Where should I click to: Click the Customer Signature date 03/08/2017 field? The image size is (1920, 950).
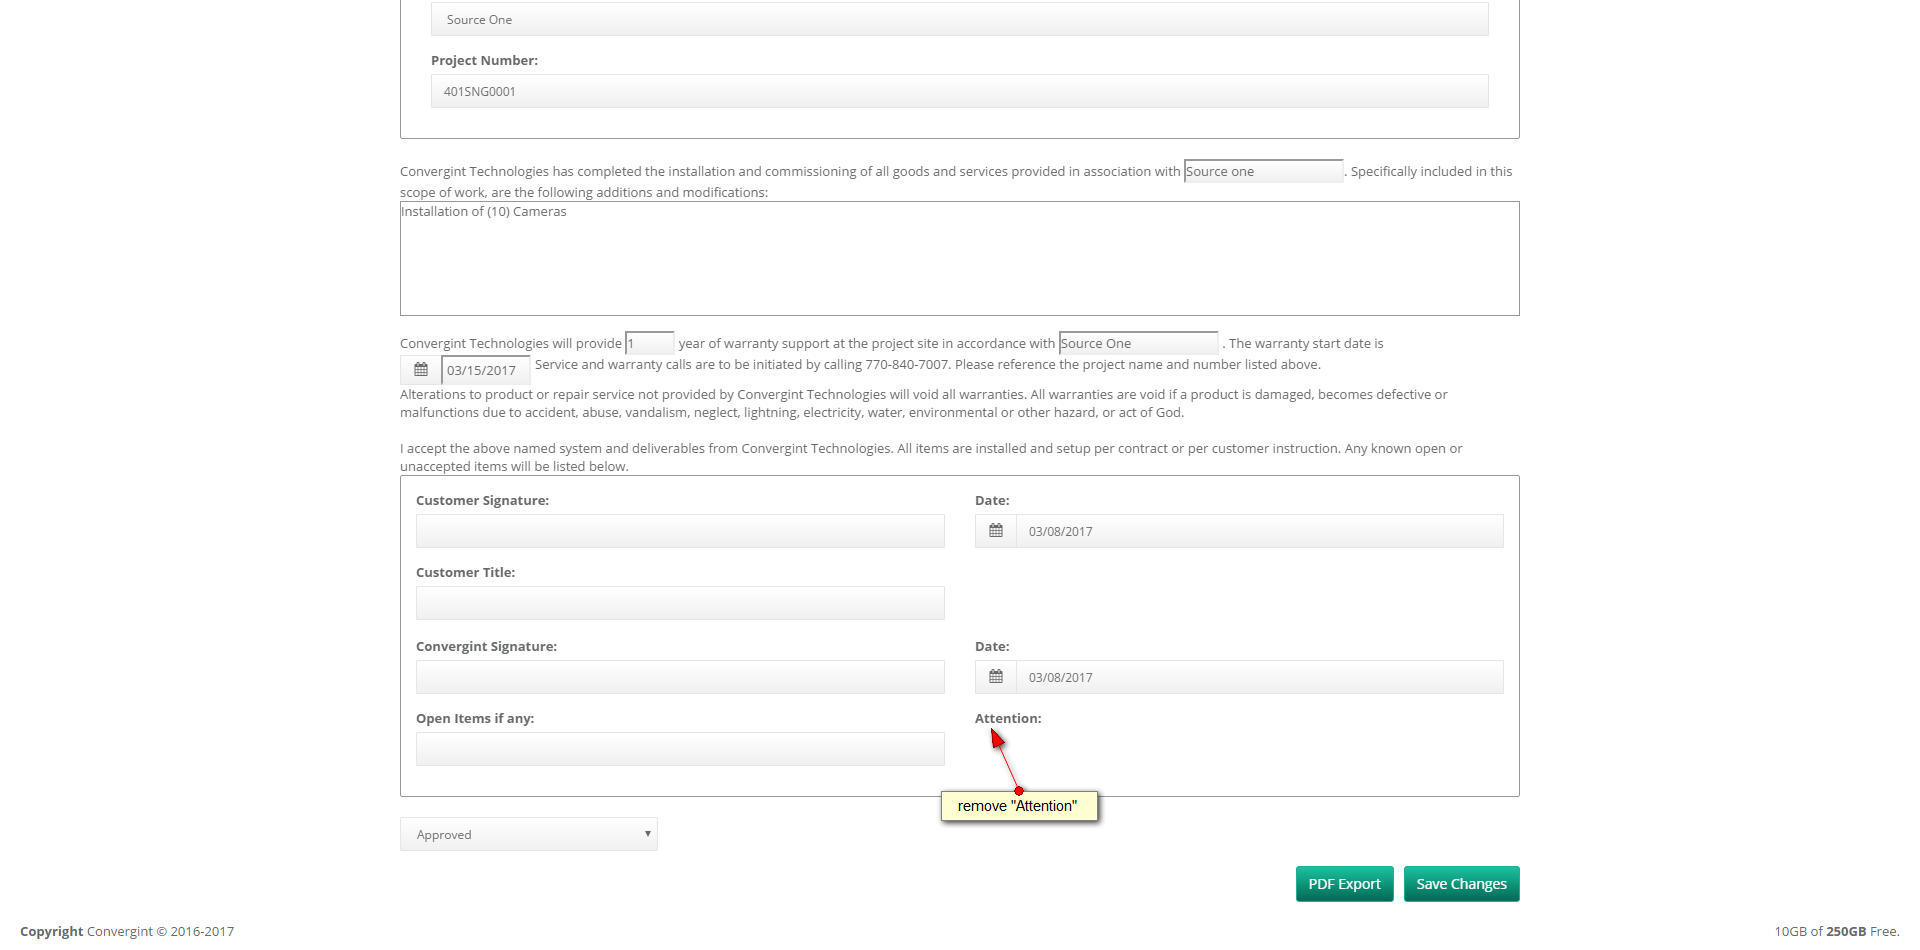coord(1259,531)
